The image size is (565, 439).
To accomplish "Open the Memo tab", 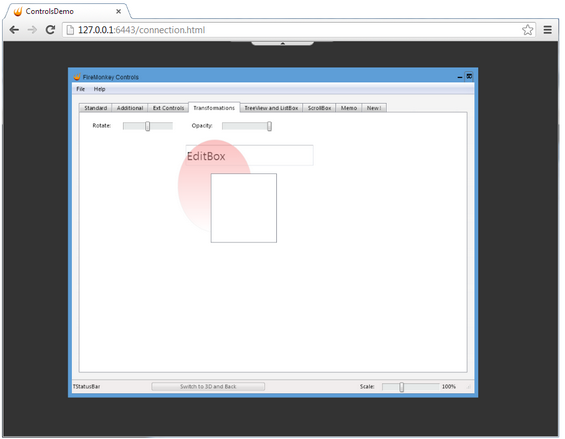I will (349, 108).
